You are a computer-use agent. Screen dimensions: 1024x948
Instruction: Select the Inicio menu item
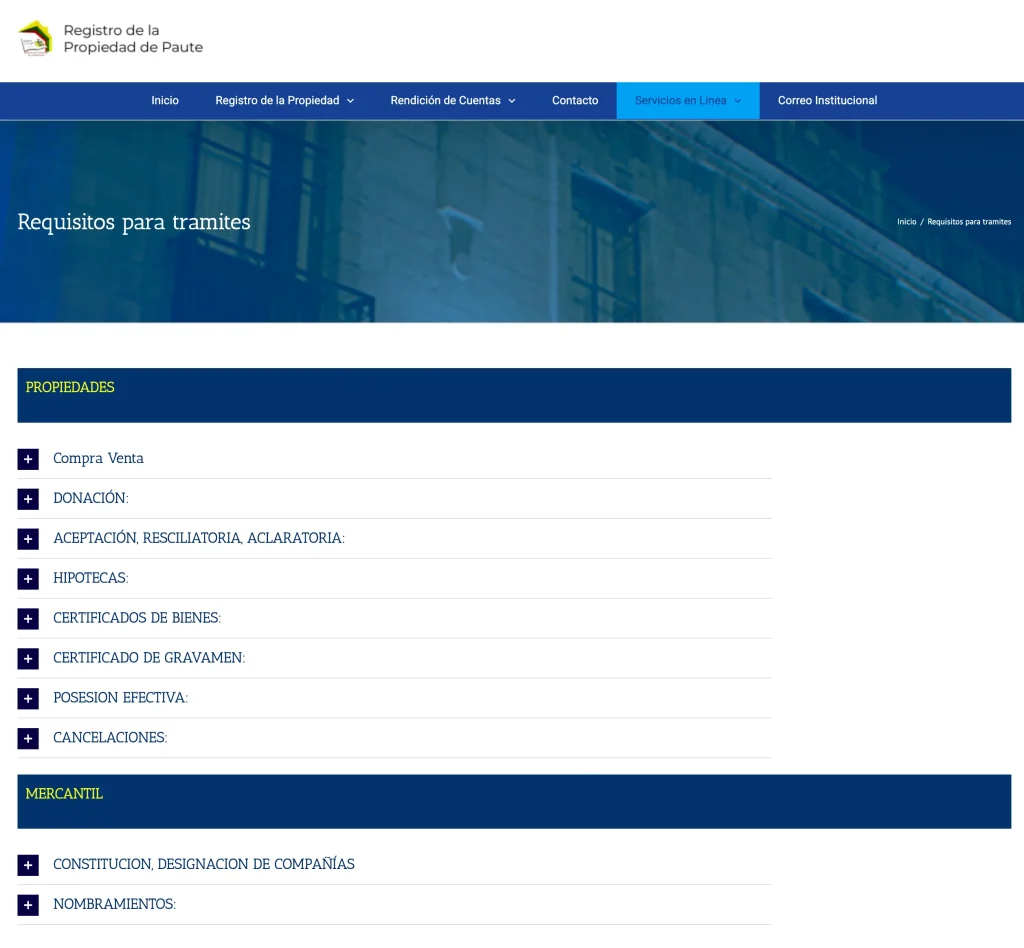[165, 100]
